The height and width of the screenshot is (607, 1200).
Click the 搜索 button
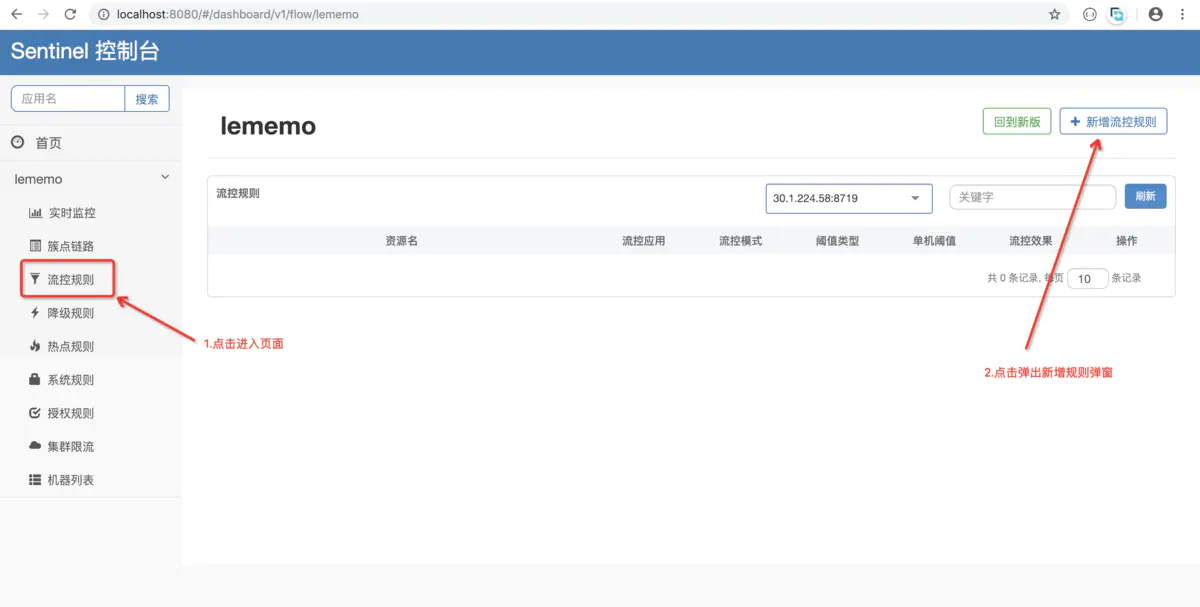click(147, 98)
